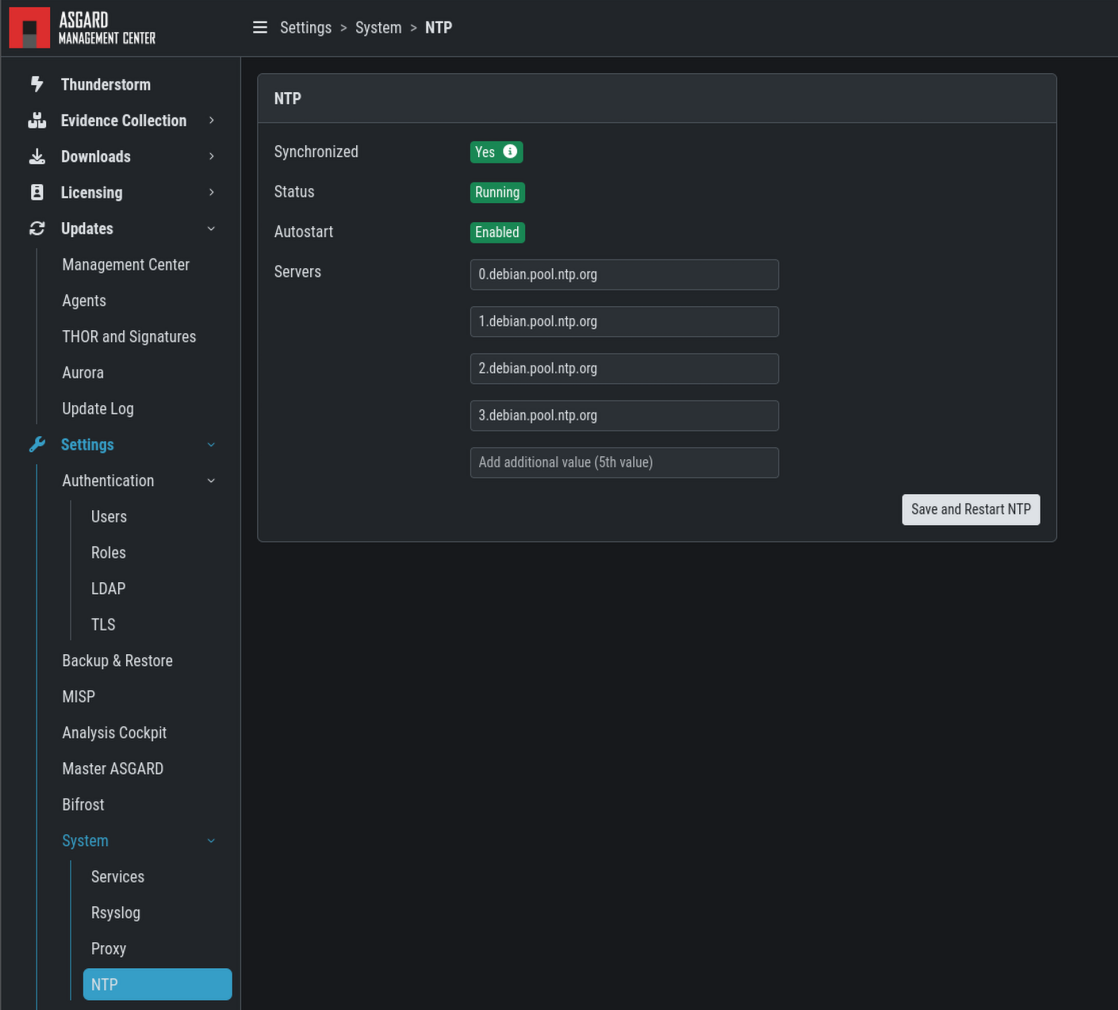Click the System breadcrumb link

(378, 28)
